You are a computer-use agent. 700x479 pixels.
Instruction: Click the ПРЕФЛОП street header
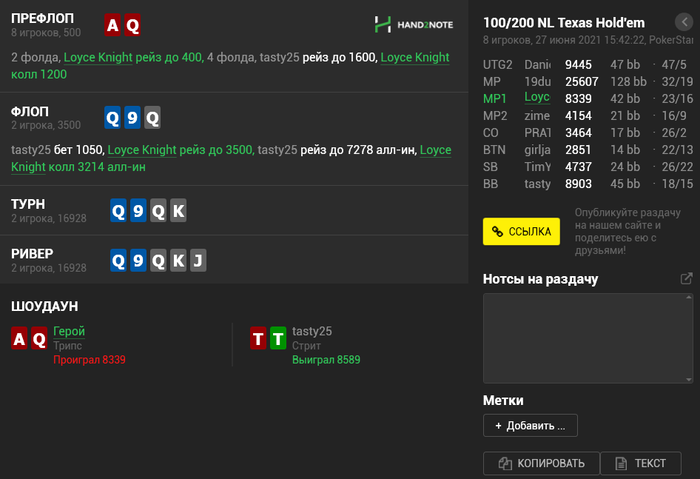point(42,18)
